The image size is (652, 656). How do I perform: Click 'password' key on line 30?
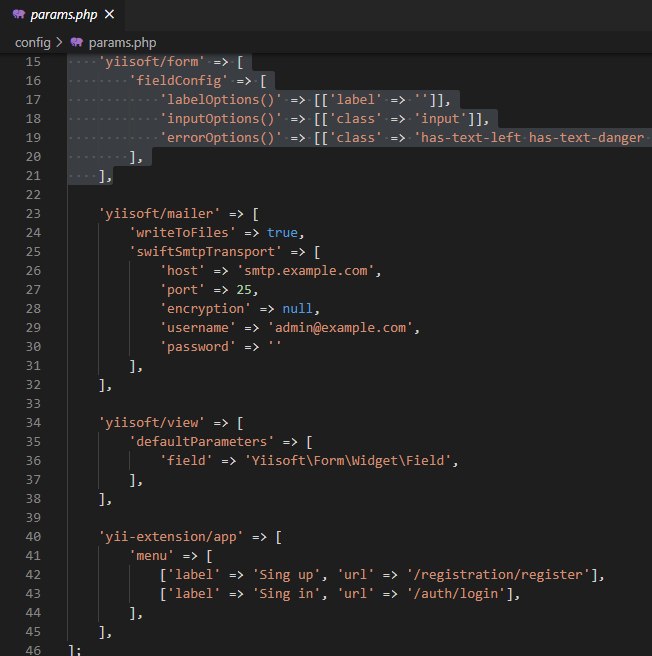point(198,347)
